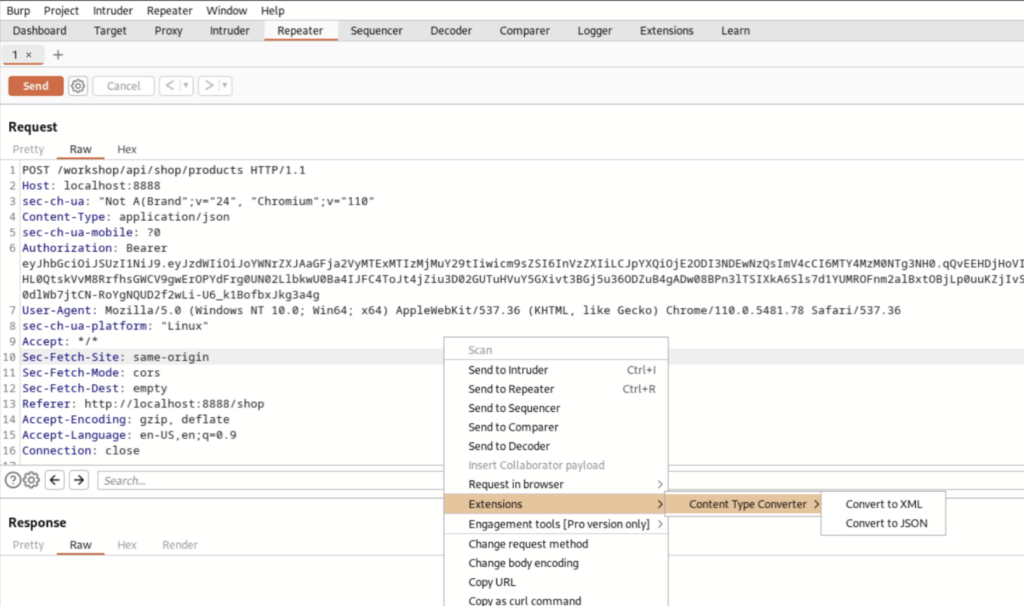Expand the Request in browser submenu
Viewport: 1024px width, 606px height.
(x=514, y=484)
